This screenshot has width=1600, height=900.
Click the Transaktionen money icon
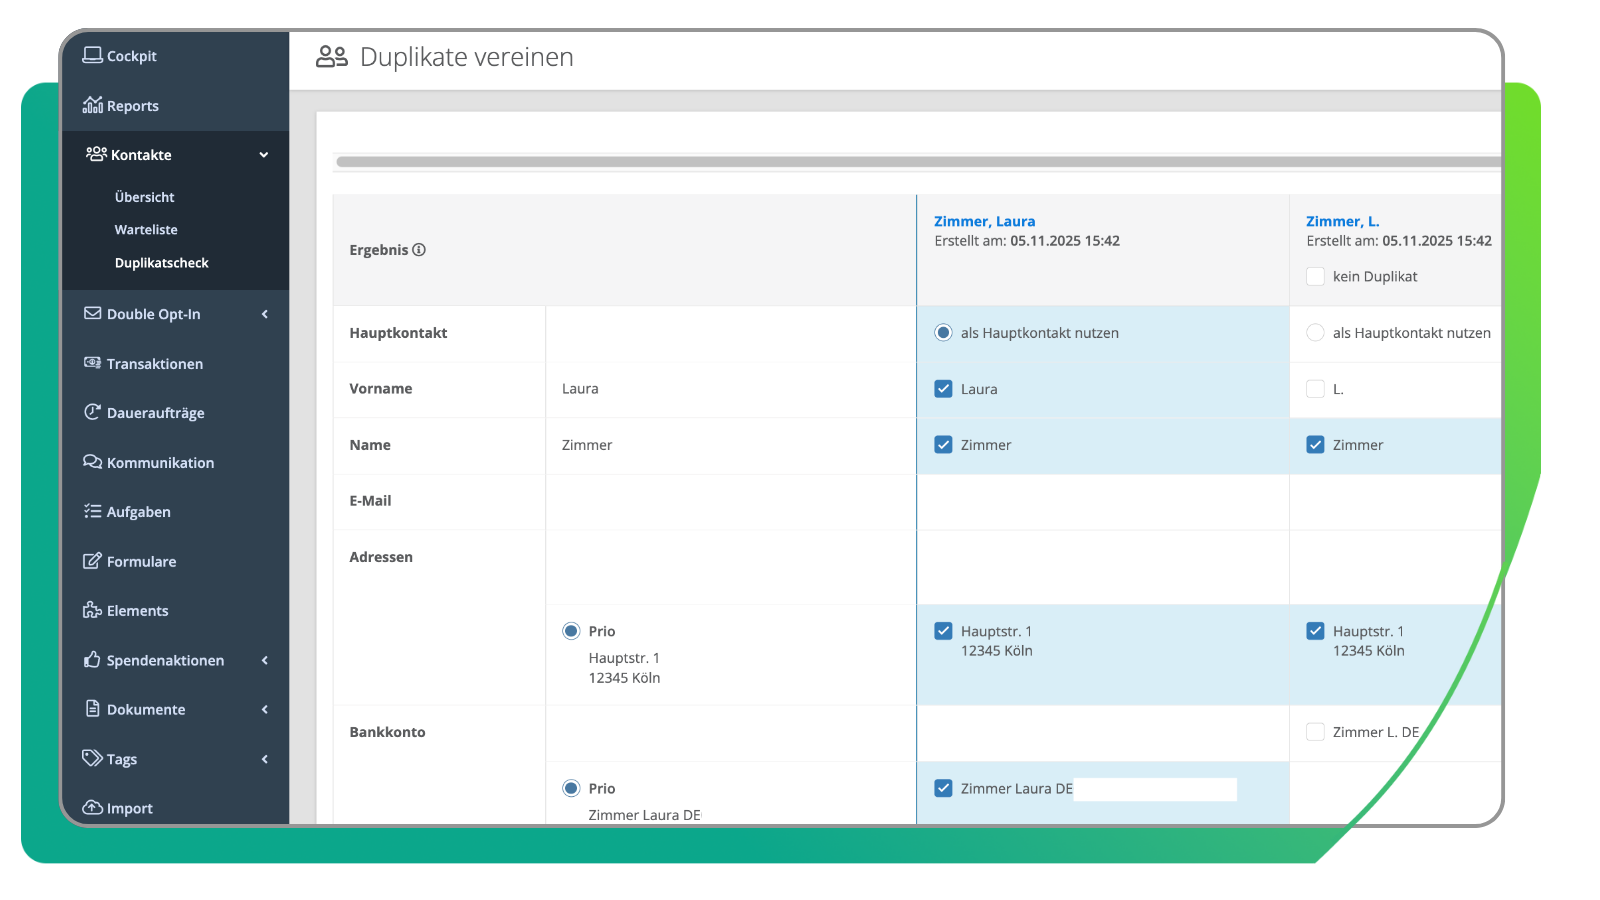92,363
